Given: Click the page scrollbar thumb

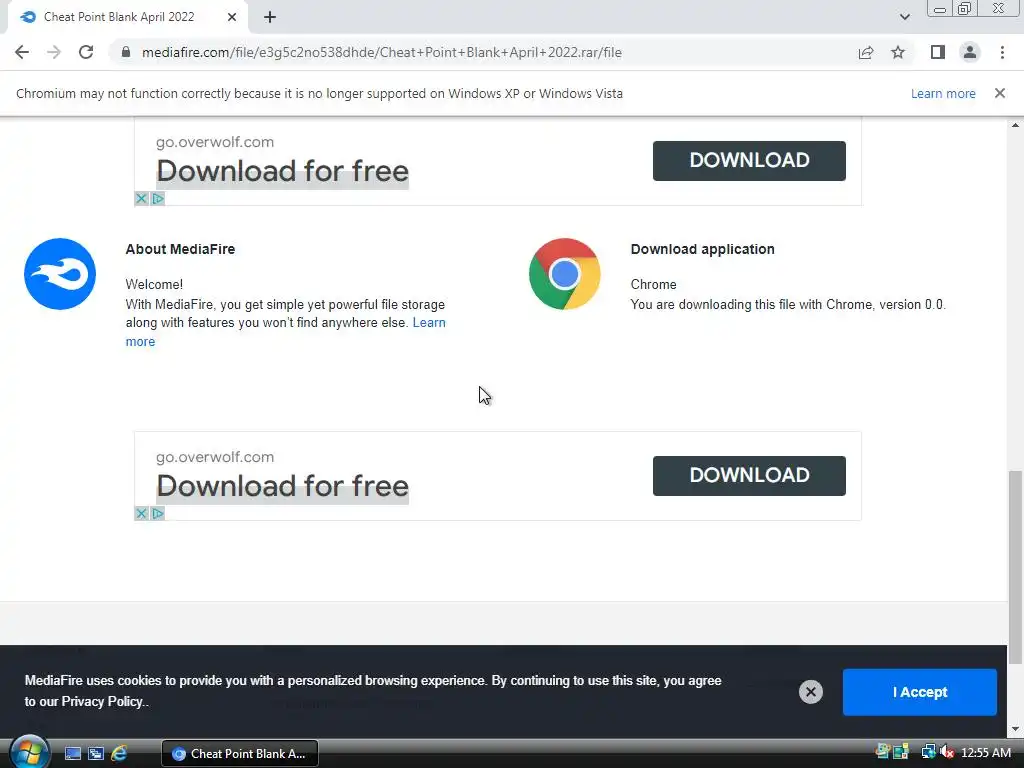Looking at the screenshot, I should point(1015,567).
